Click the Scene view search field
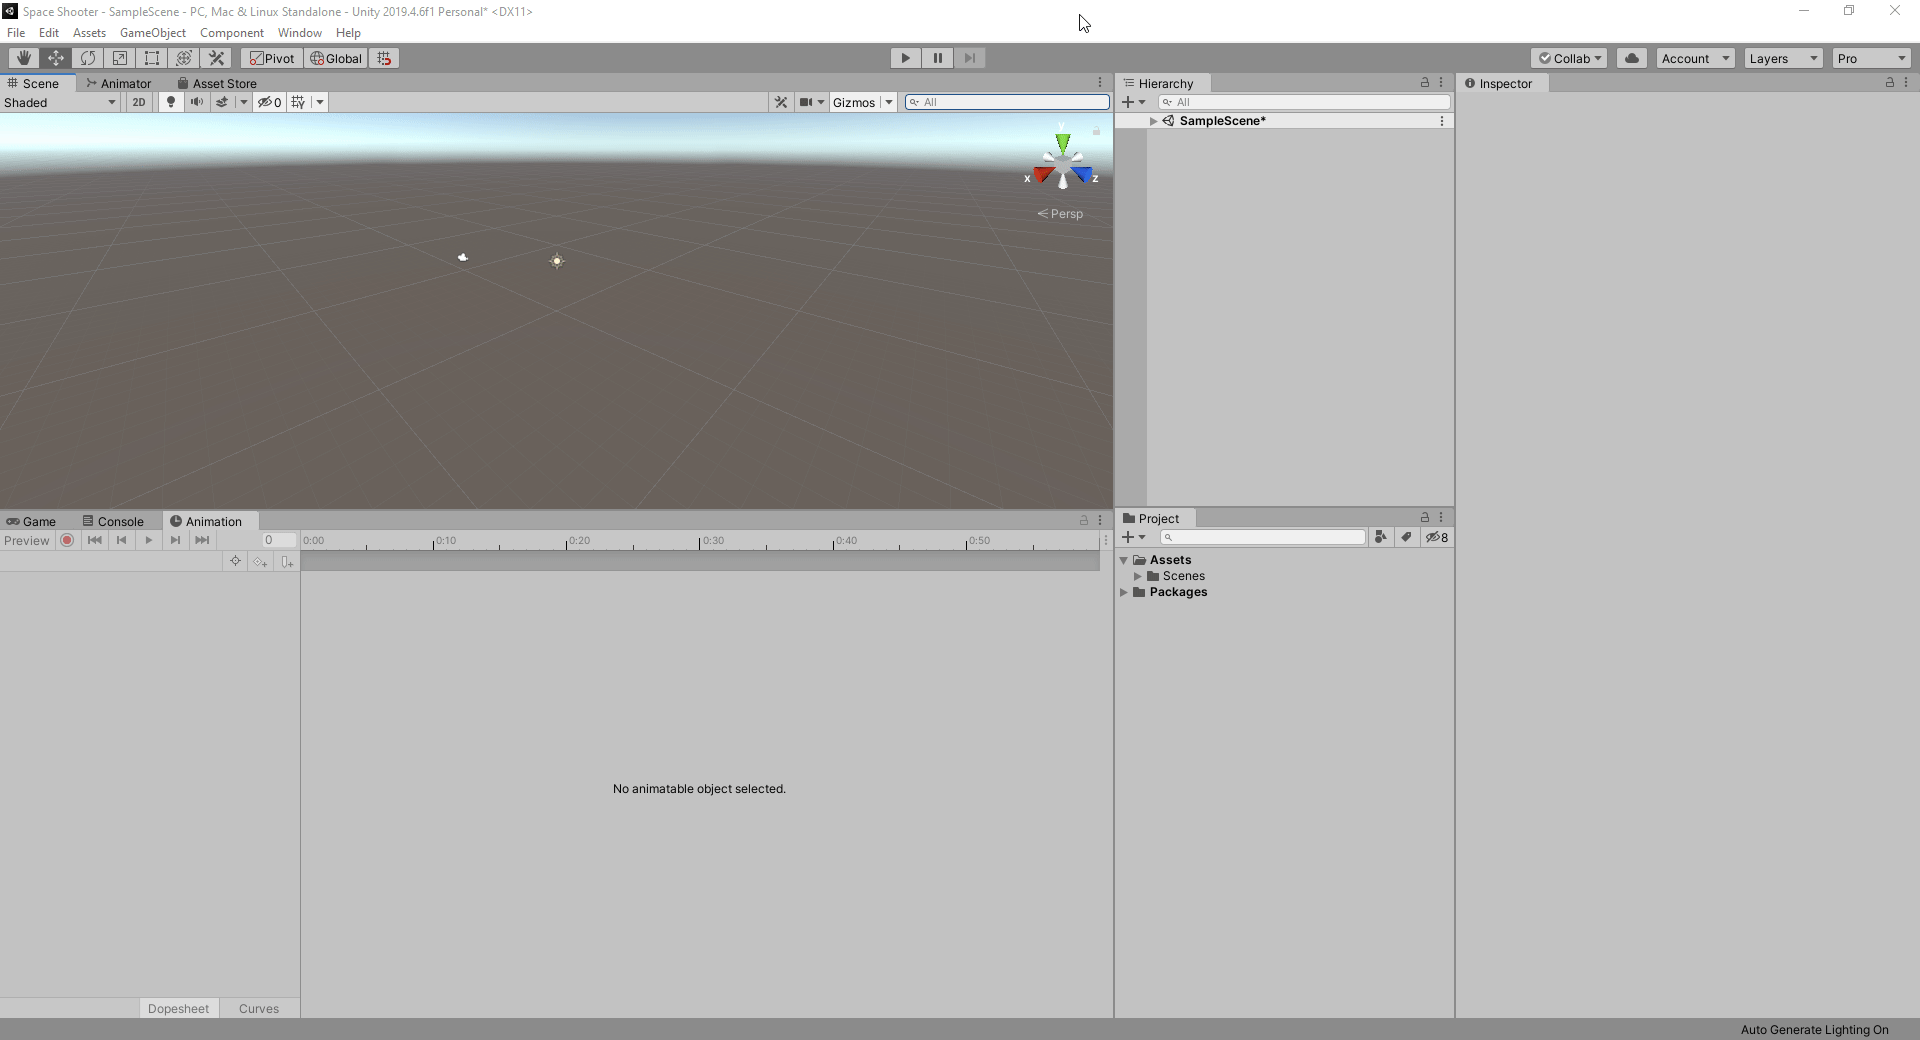1920x1040 pixels. click(x=1007, y=102)
